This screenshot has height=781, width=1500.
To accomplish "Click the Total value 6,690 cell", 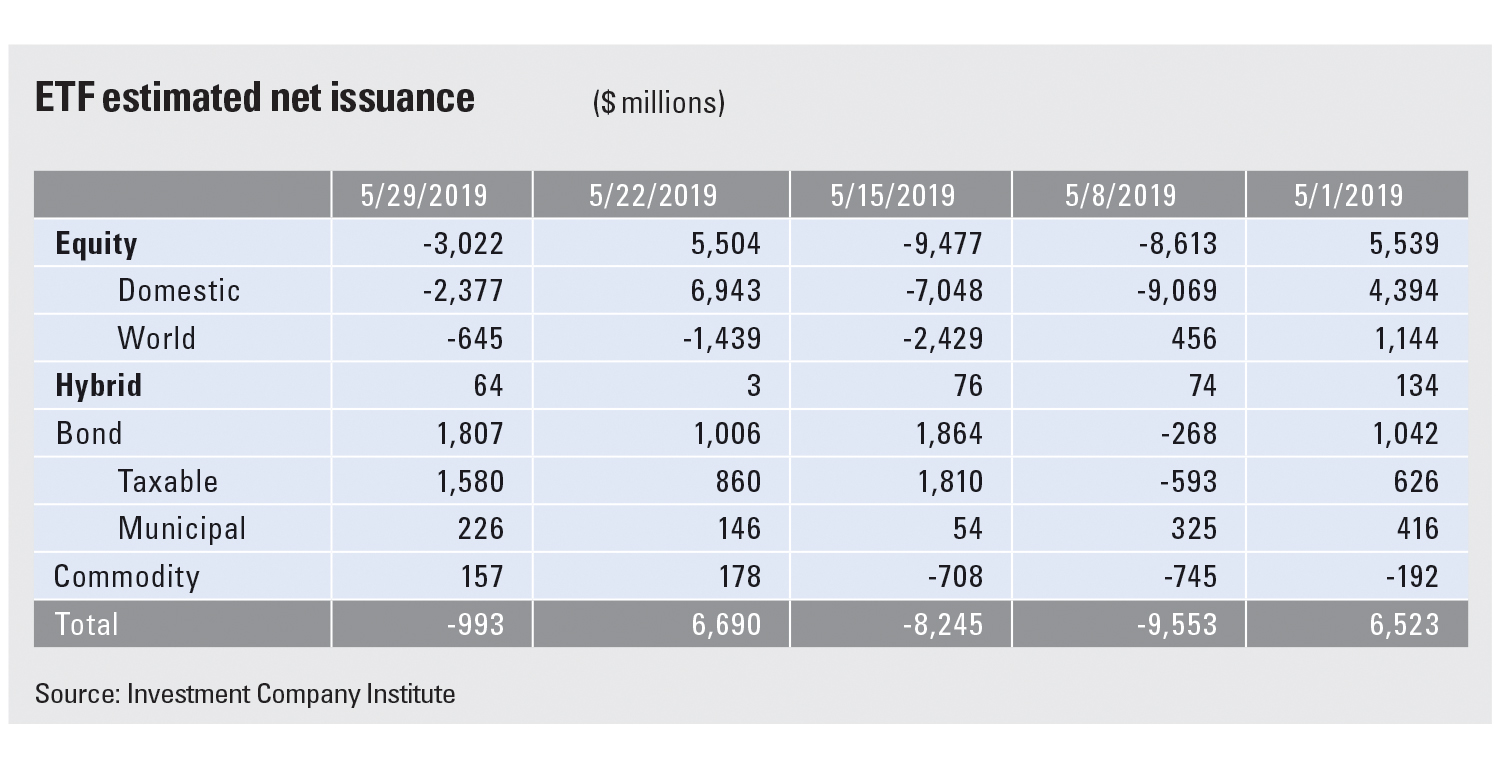I will [725, 624].
